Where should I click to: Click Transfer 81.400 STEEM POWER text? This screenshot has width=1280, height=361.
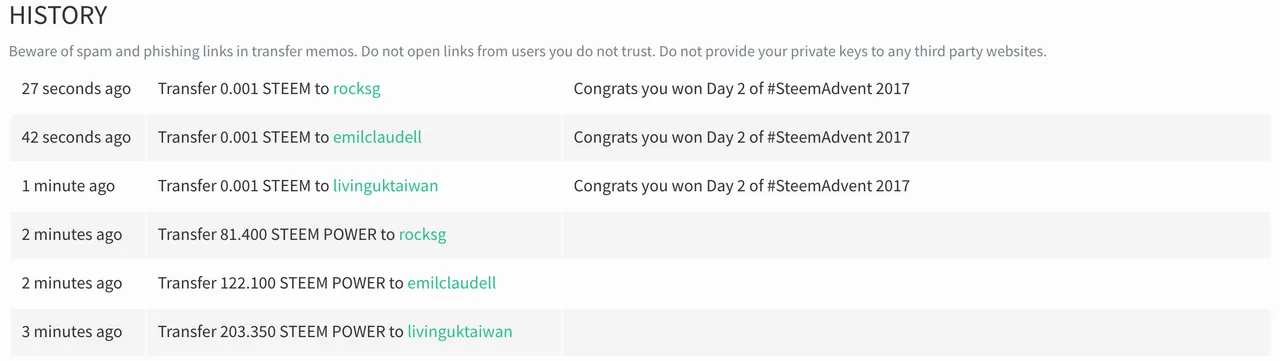click(x=276, y=235)
